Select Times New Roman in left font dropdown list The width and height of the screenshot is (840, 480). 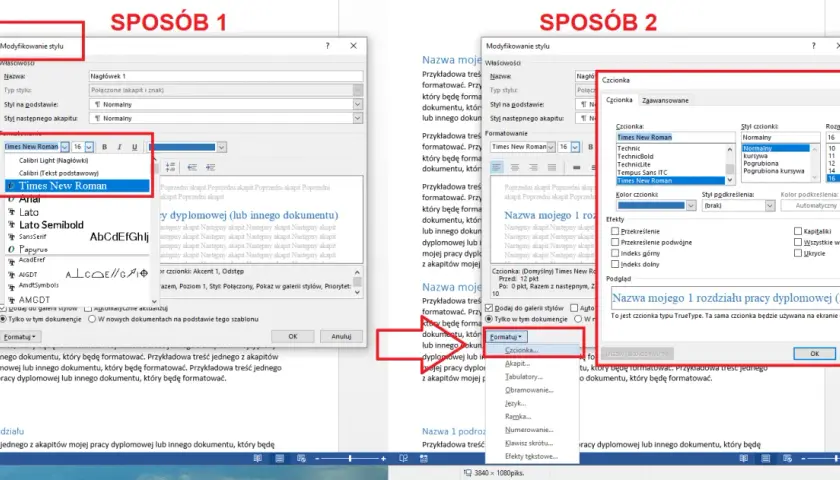click(x=77, y=186)
